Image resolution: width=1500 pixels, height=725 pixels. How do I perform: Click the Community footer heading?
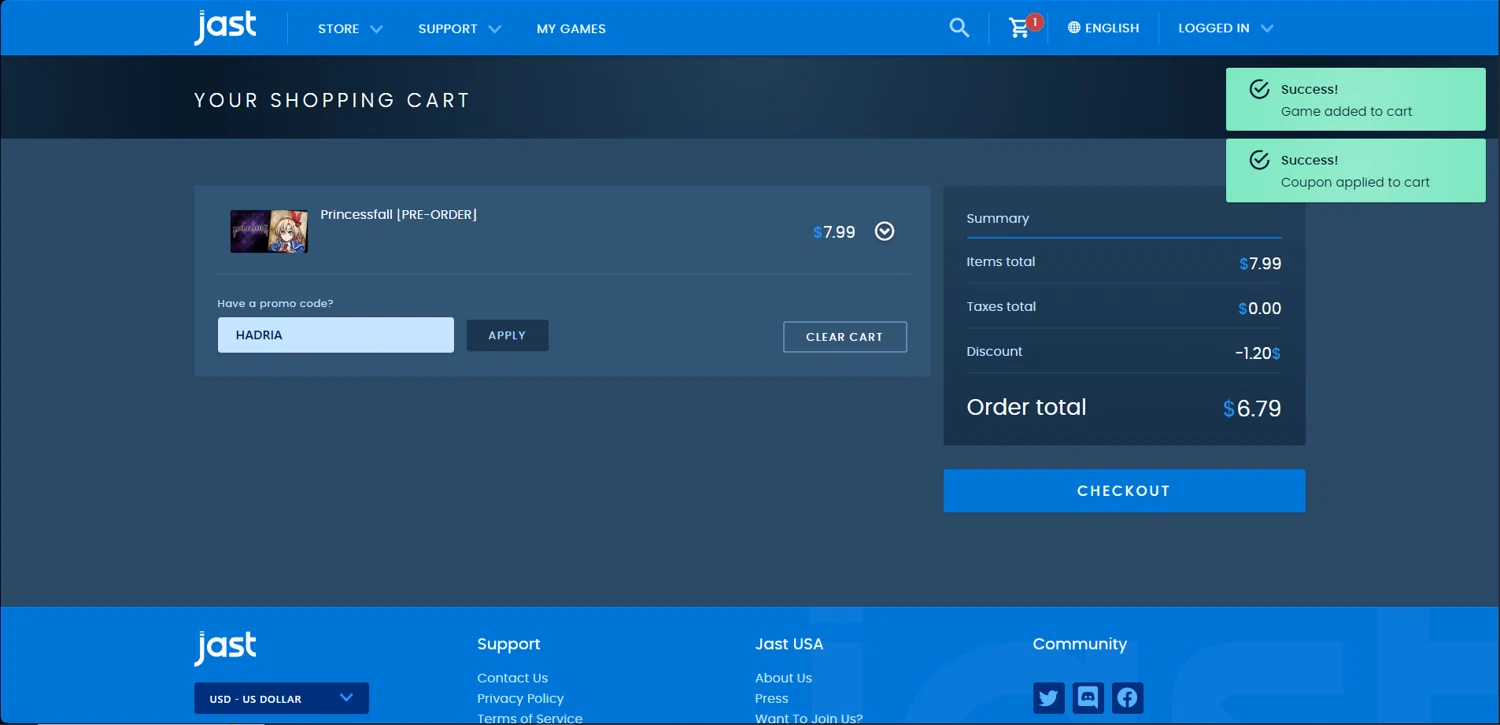point(1079,644)
